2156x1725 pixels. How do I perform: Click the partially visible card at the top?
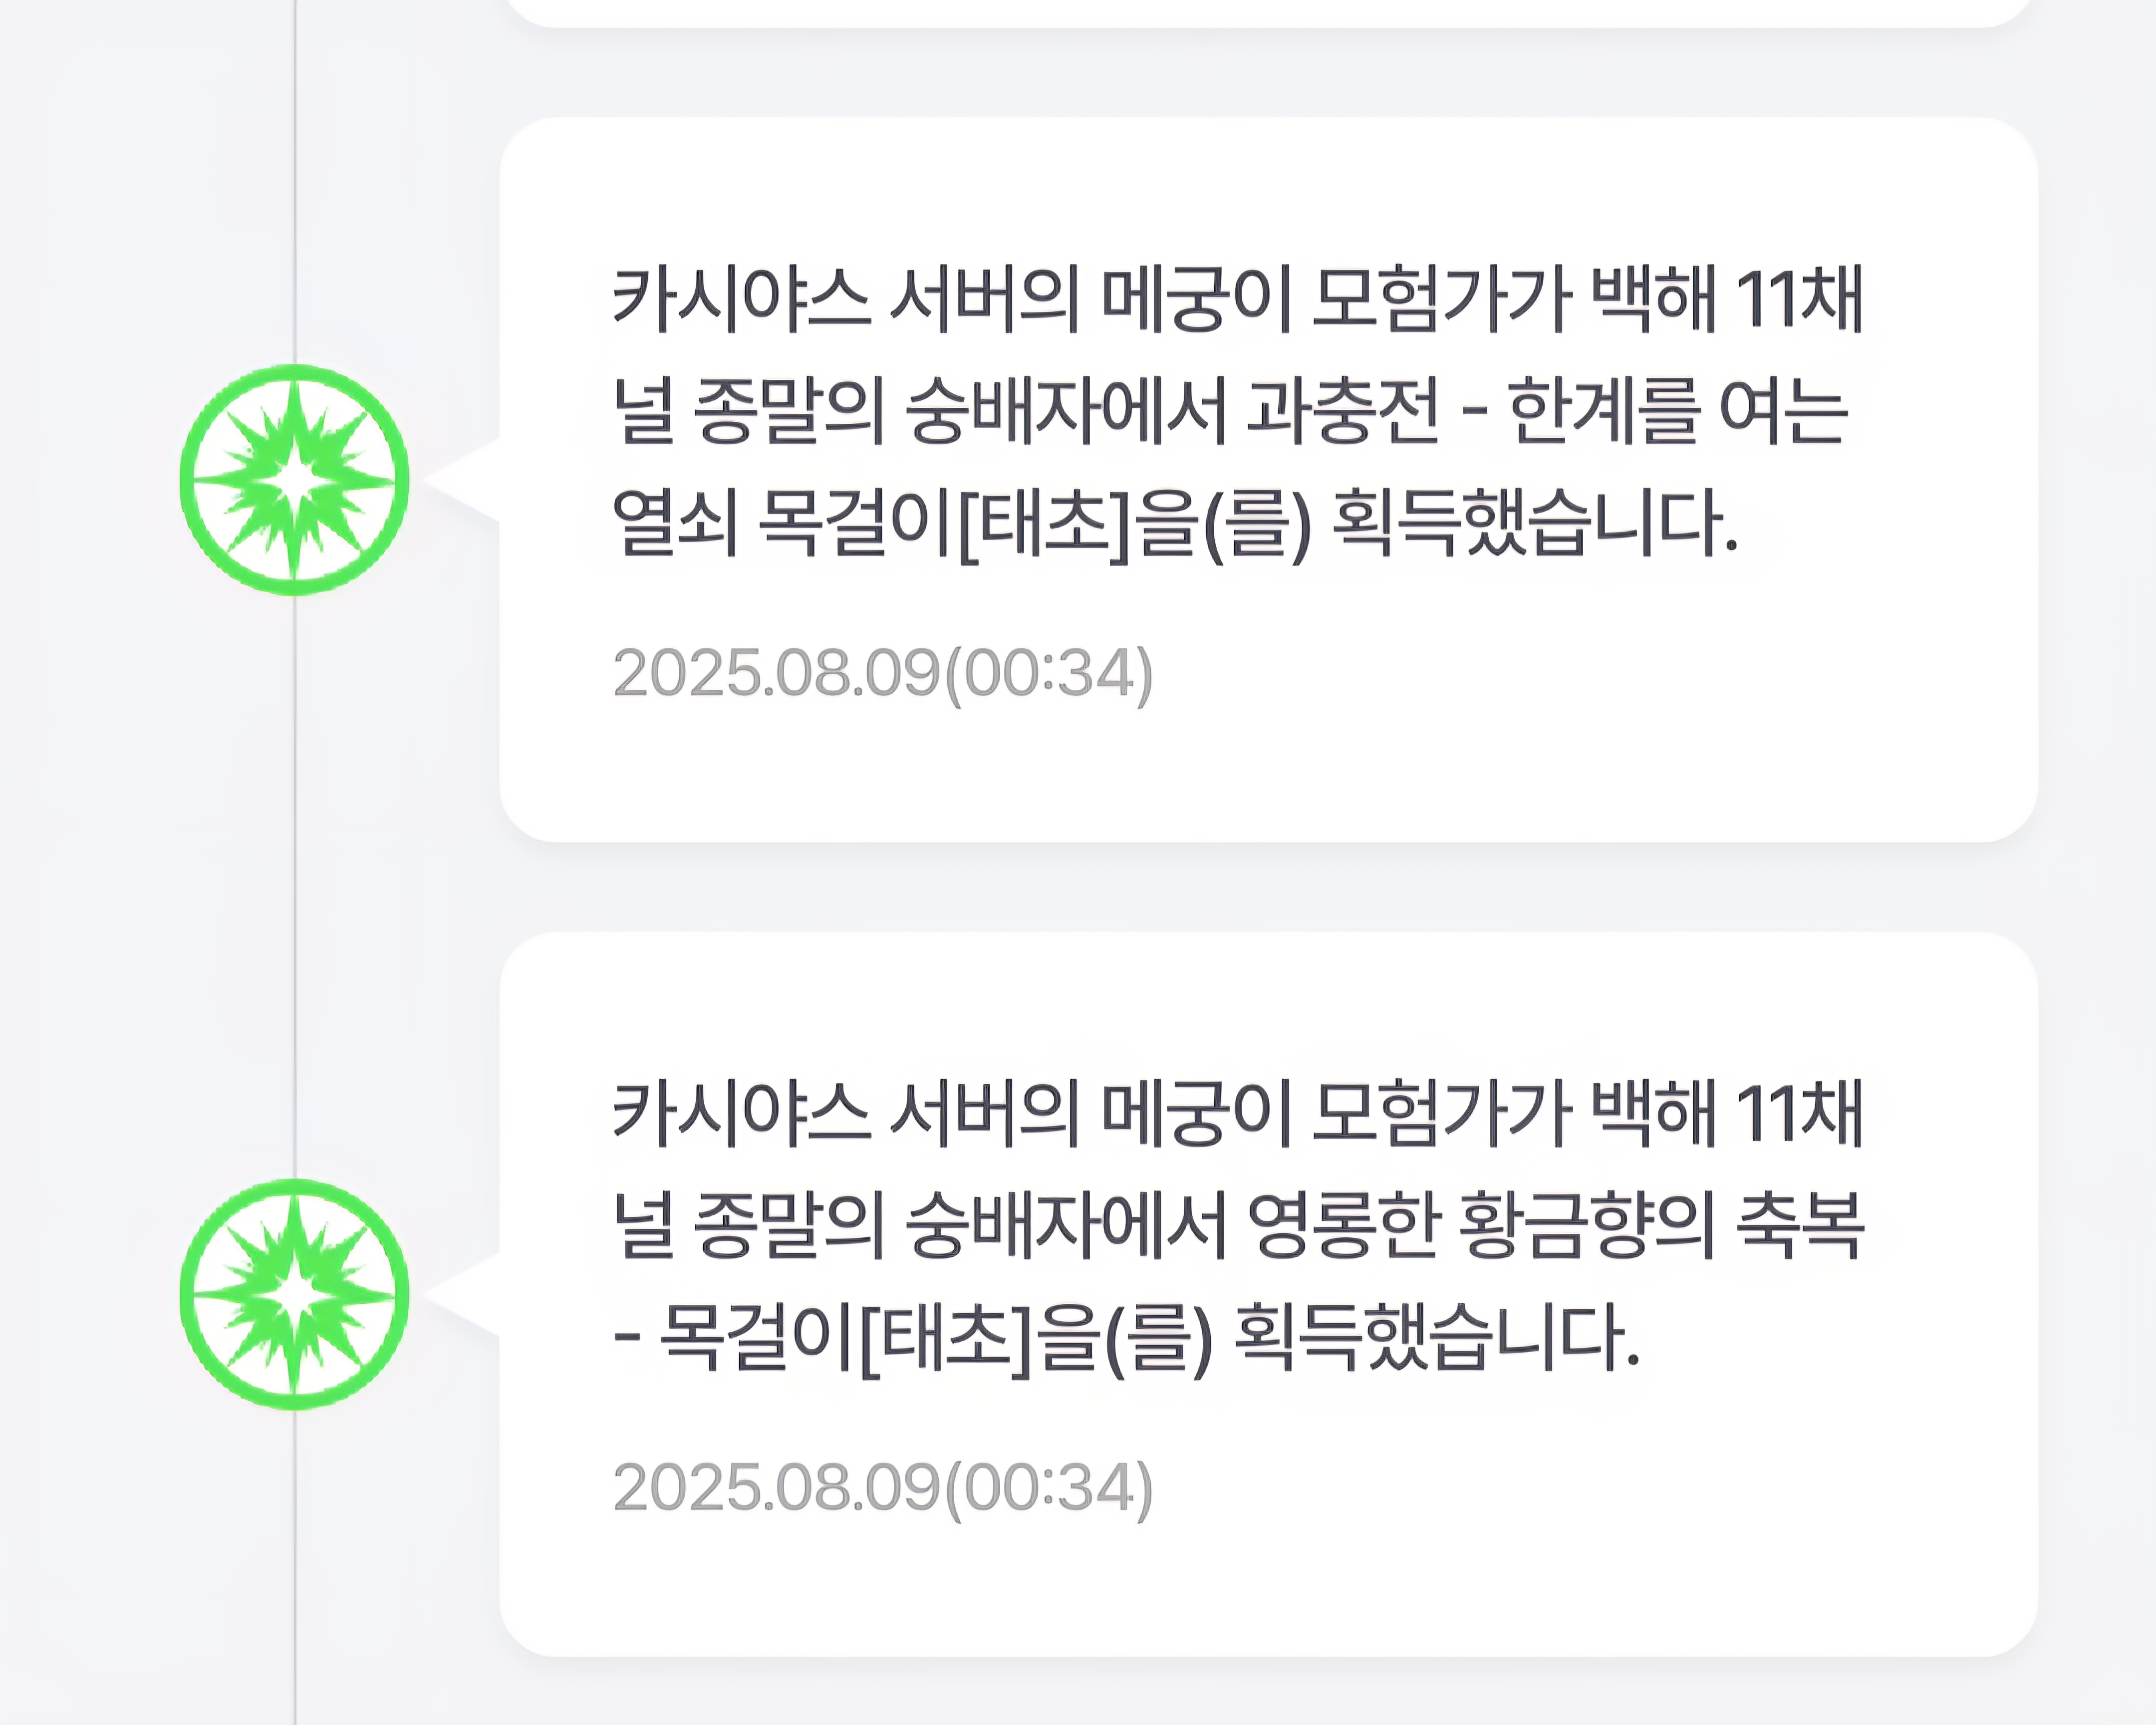pos(1268,12)
